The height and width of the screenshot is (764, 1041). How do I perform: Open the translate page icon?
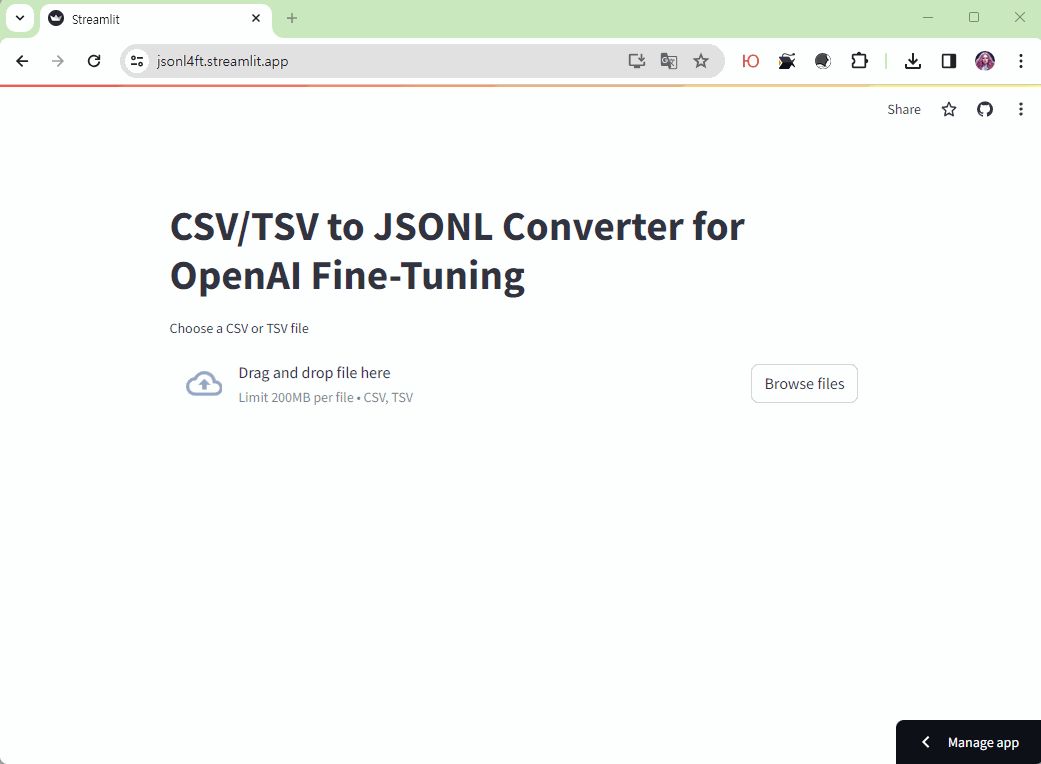(x=669, y=61)
